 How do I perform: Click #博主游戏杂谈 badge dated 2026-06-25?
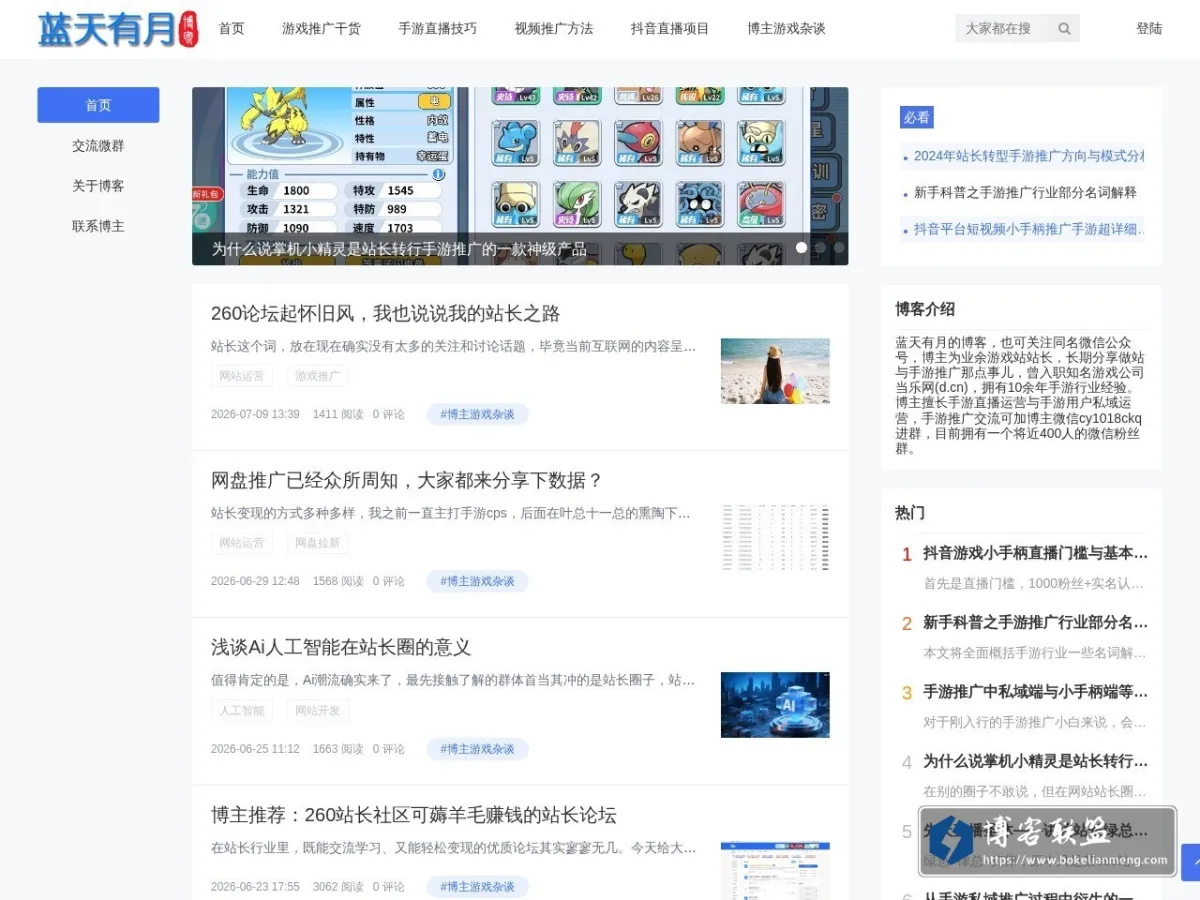click(x=477, y=749)
